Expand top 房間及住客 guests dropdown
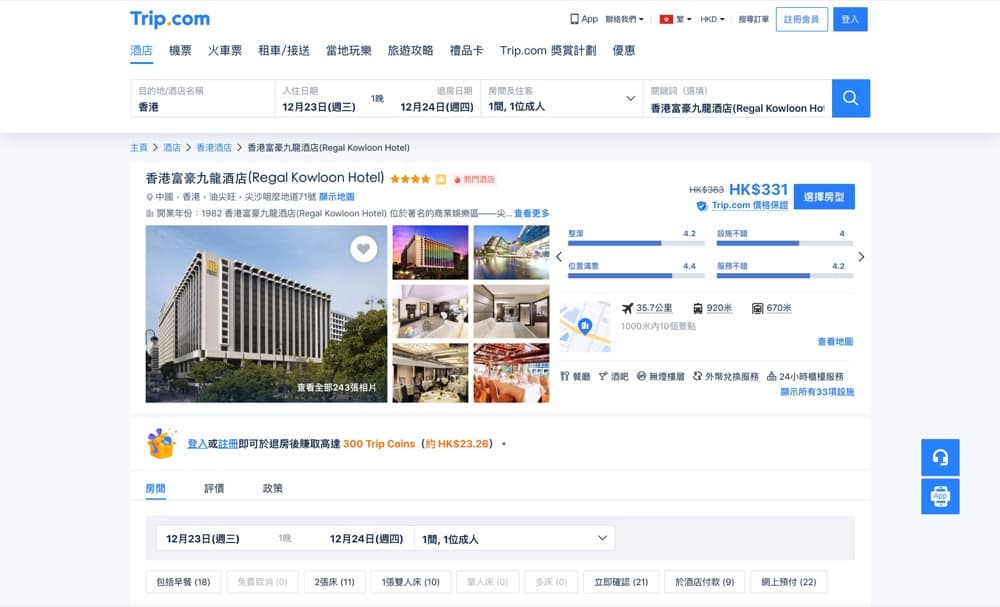Viewport: 1000px width, 607px height. tap(562, 98)
